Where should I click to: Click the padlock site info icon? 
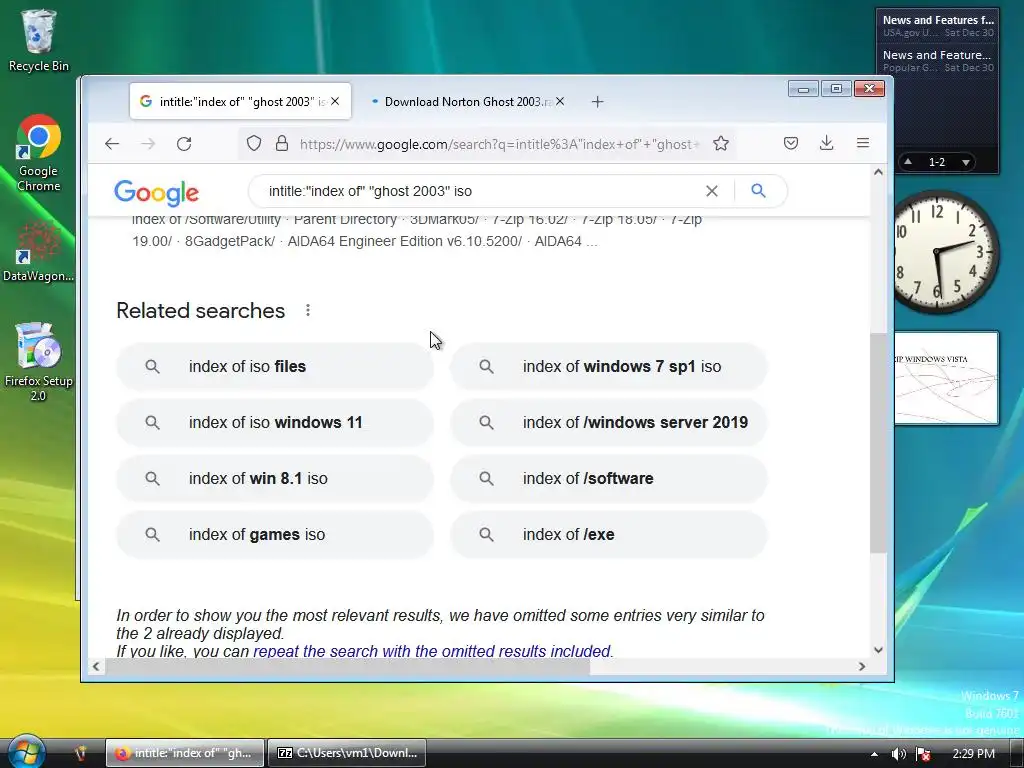tap(281, 144)
